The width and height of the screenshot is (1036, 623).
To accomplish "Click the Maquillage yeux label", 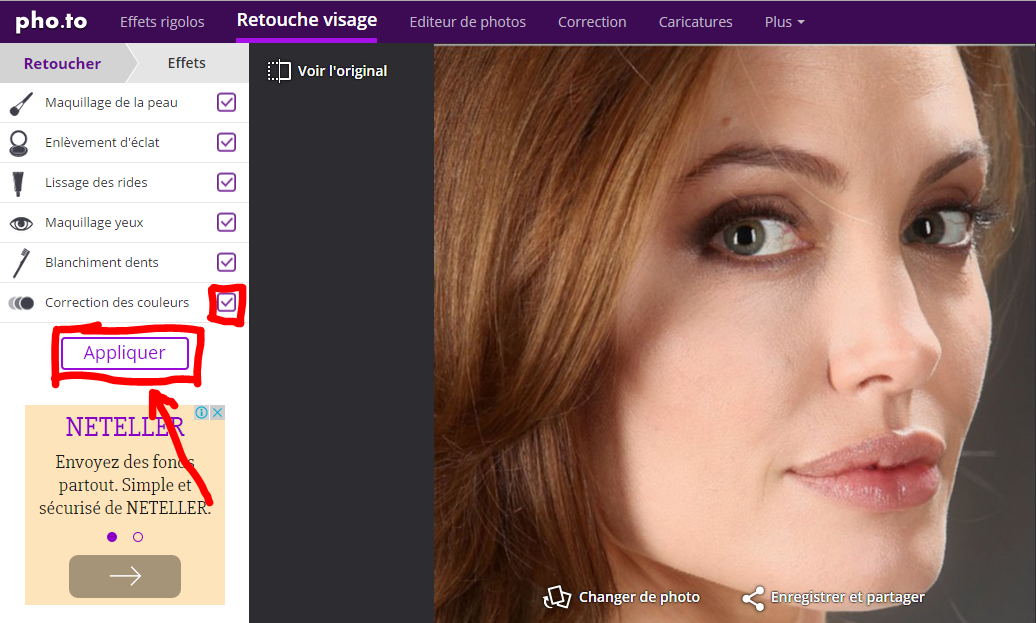I will [x=94, y=223].
